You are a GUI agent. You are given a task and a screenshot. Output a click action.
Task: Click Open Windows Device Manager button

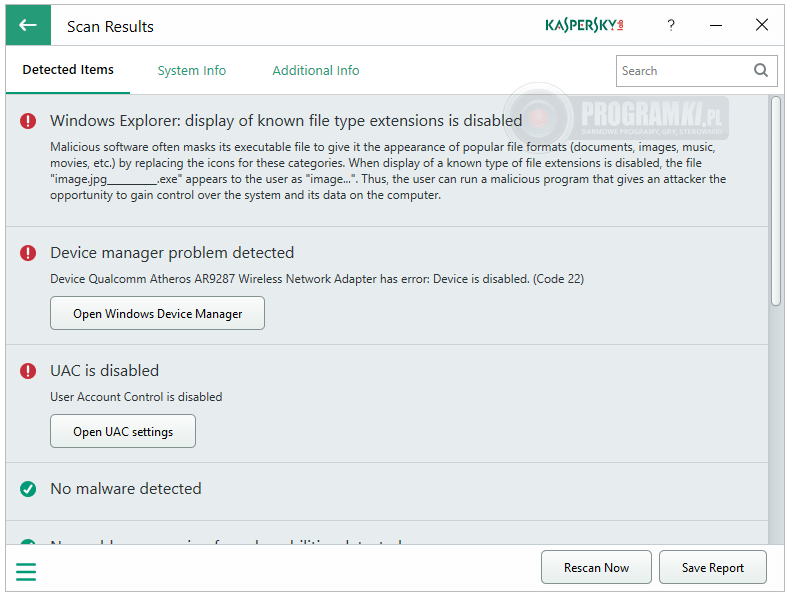[157, 313]
